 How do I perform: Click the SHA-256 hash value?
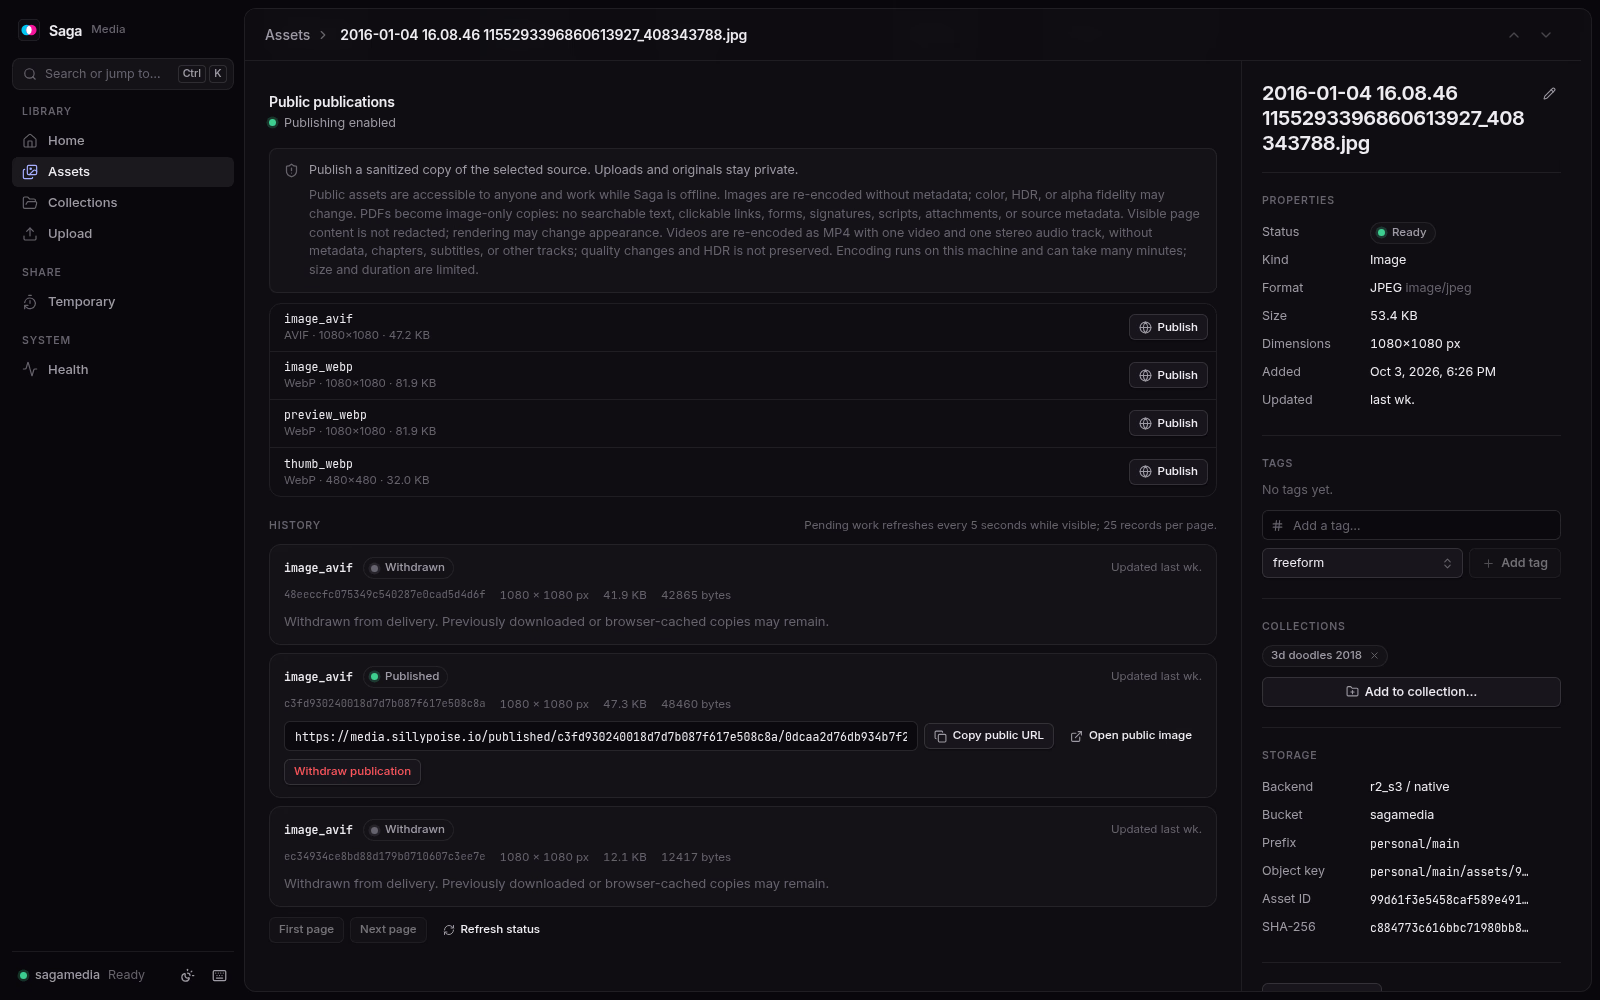pos(1449,927)
